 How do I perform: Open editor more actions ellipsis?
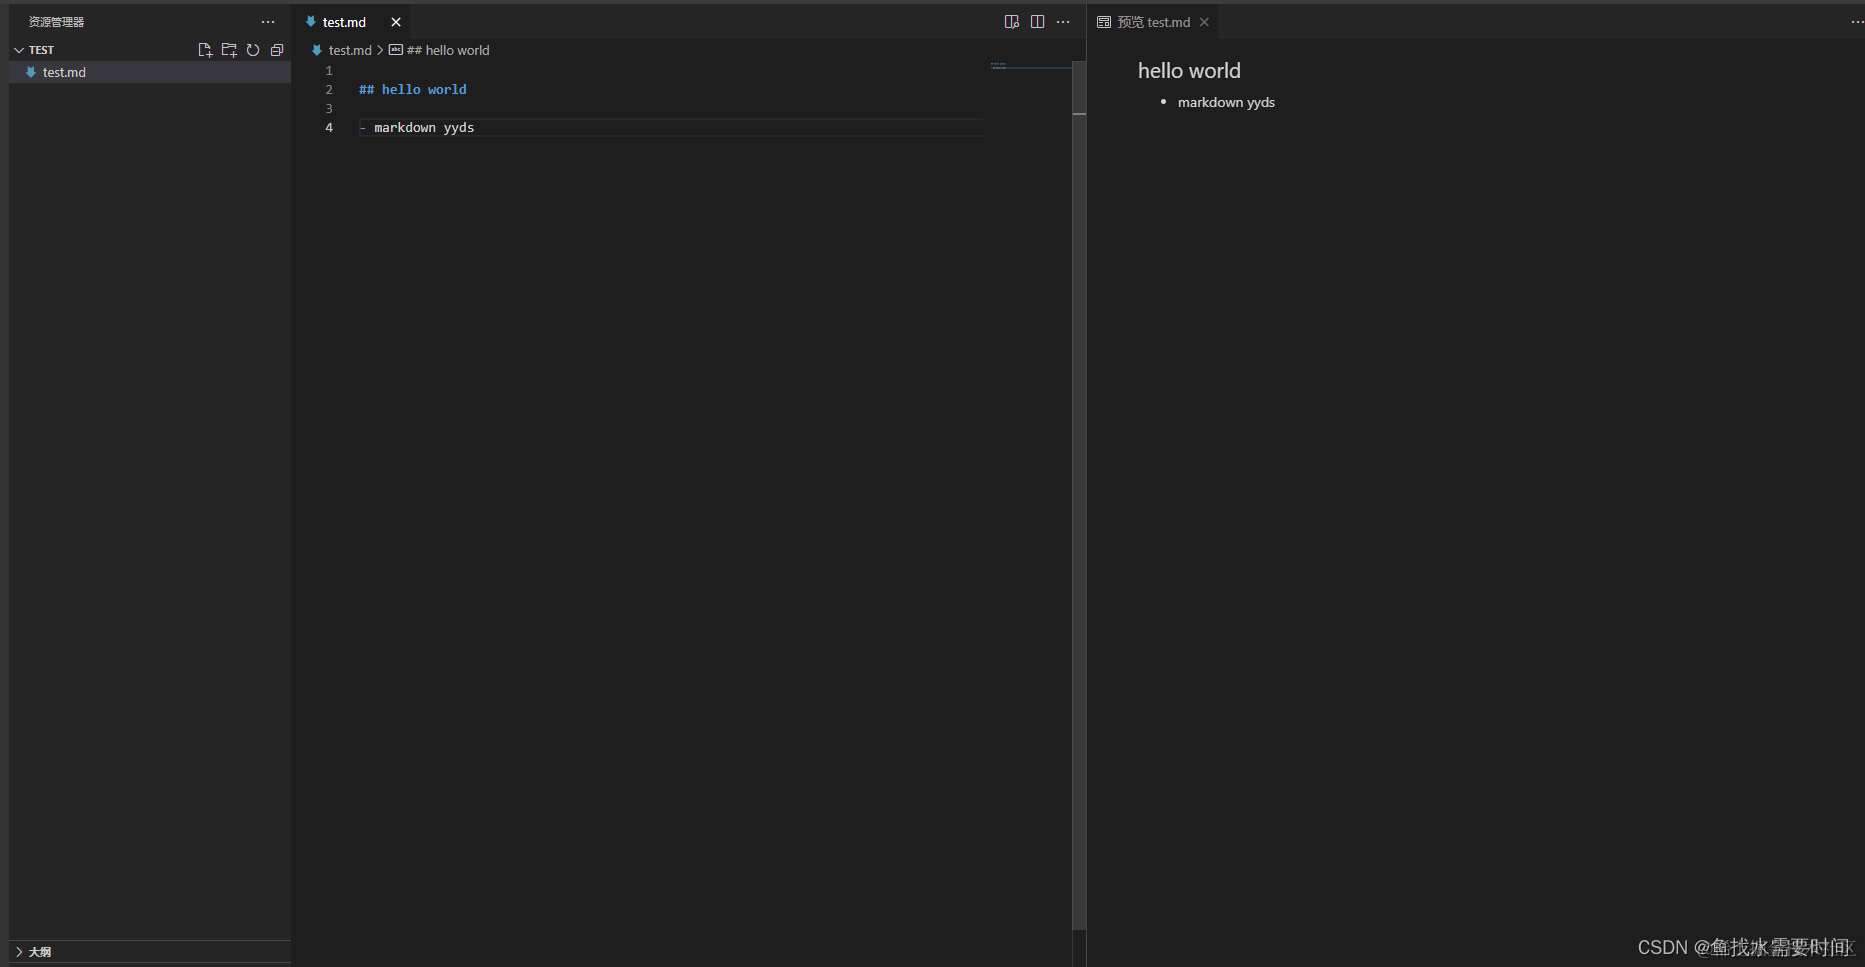point(1063,22)
